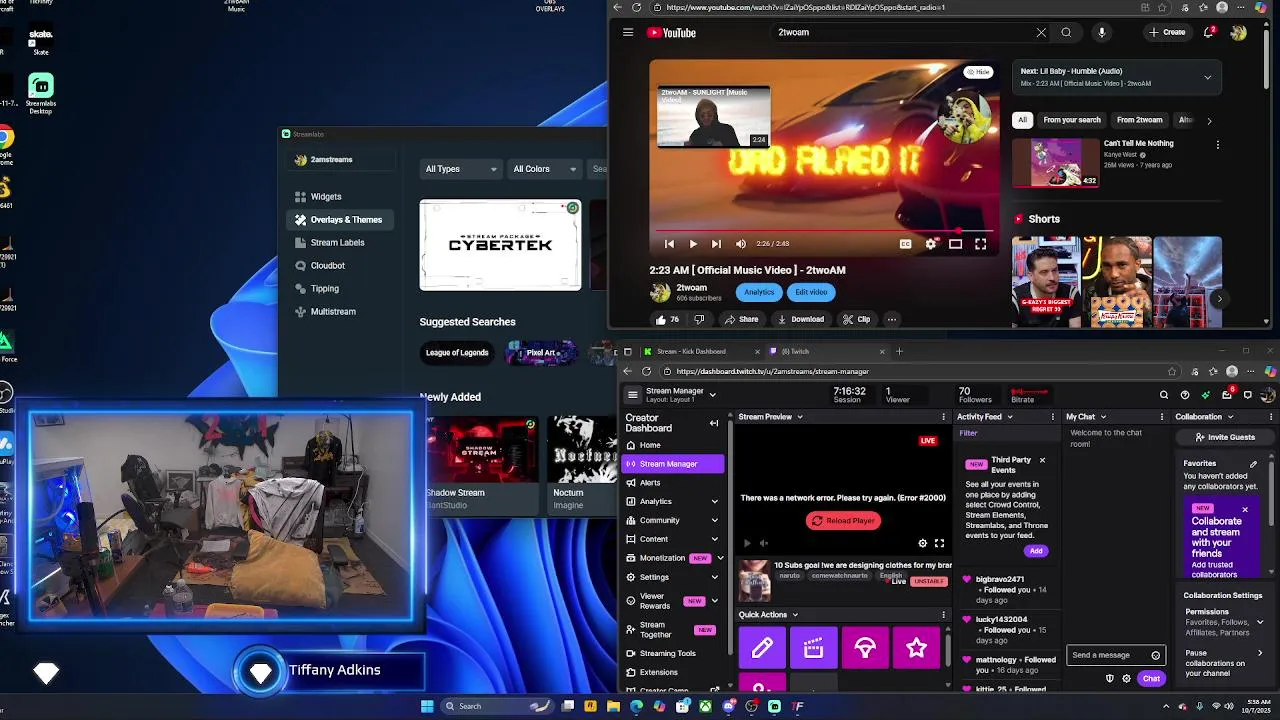Screen dimensions: 1280x720
Task: Expand Analytics section in Twitch sidebar
Action: click(x=714, y=502)
